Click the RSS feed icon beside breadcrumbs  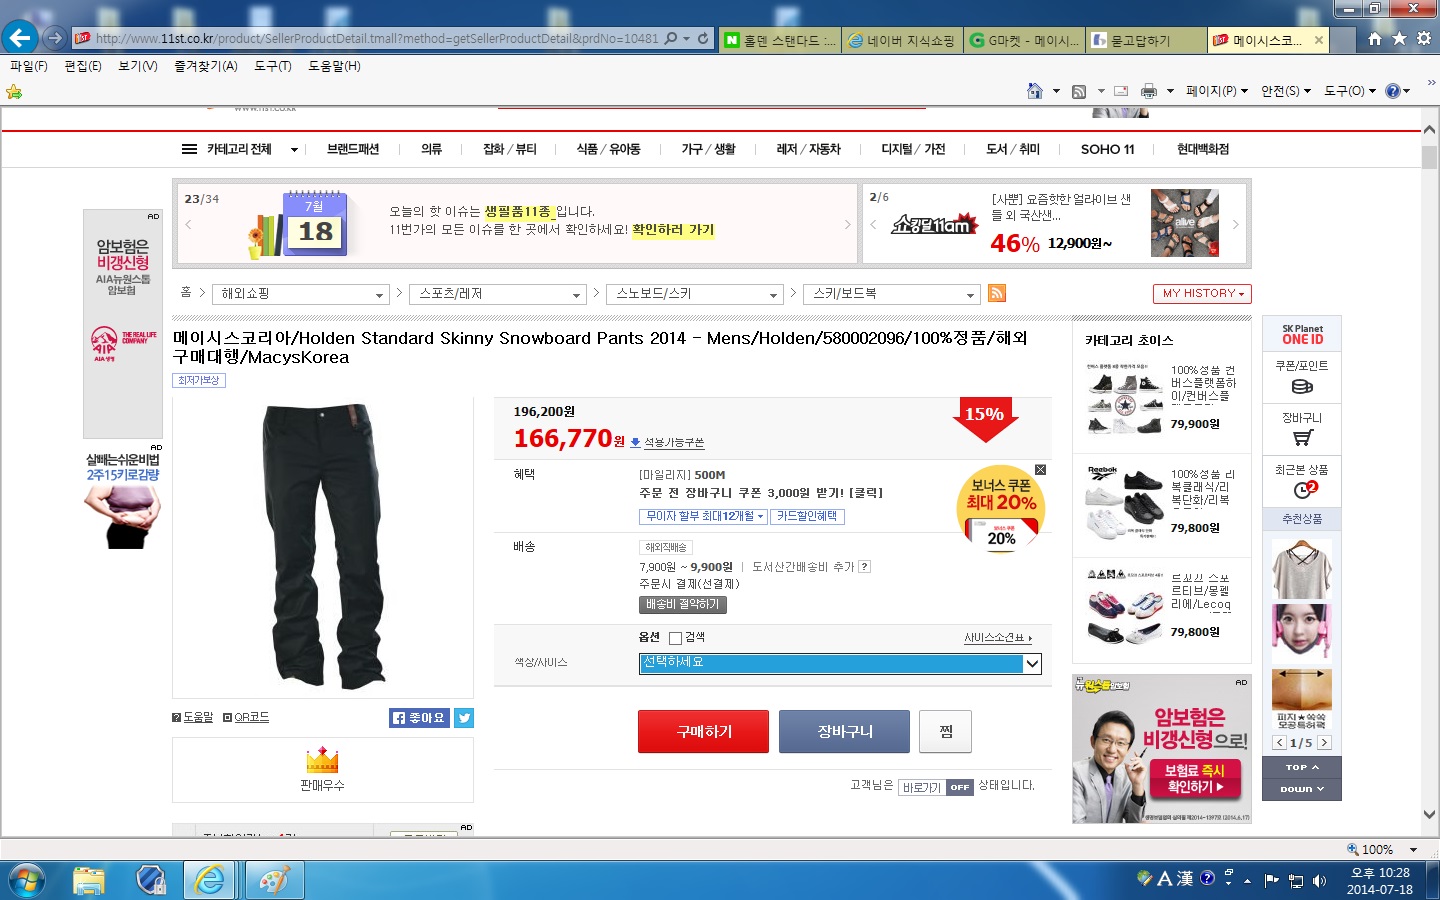pos(996,293)
